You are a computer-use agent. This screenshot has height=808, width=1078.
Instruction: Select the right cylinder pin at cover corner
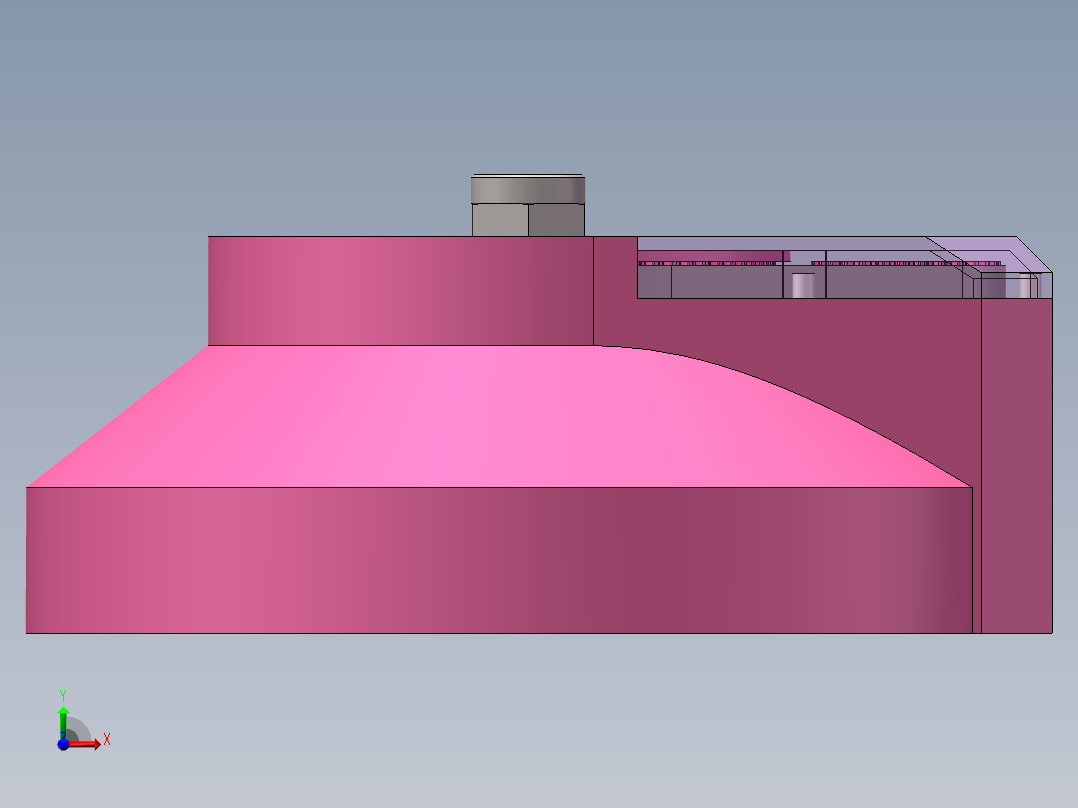pyautogui.click(x=1019, y=288)
